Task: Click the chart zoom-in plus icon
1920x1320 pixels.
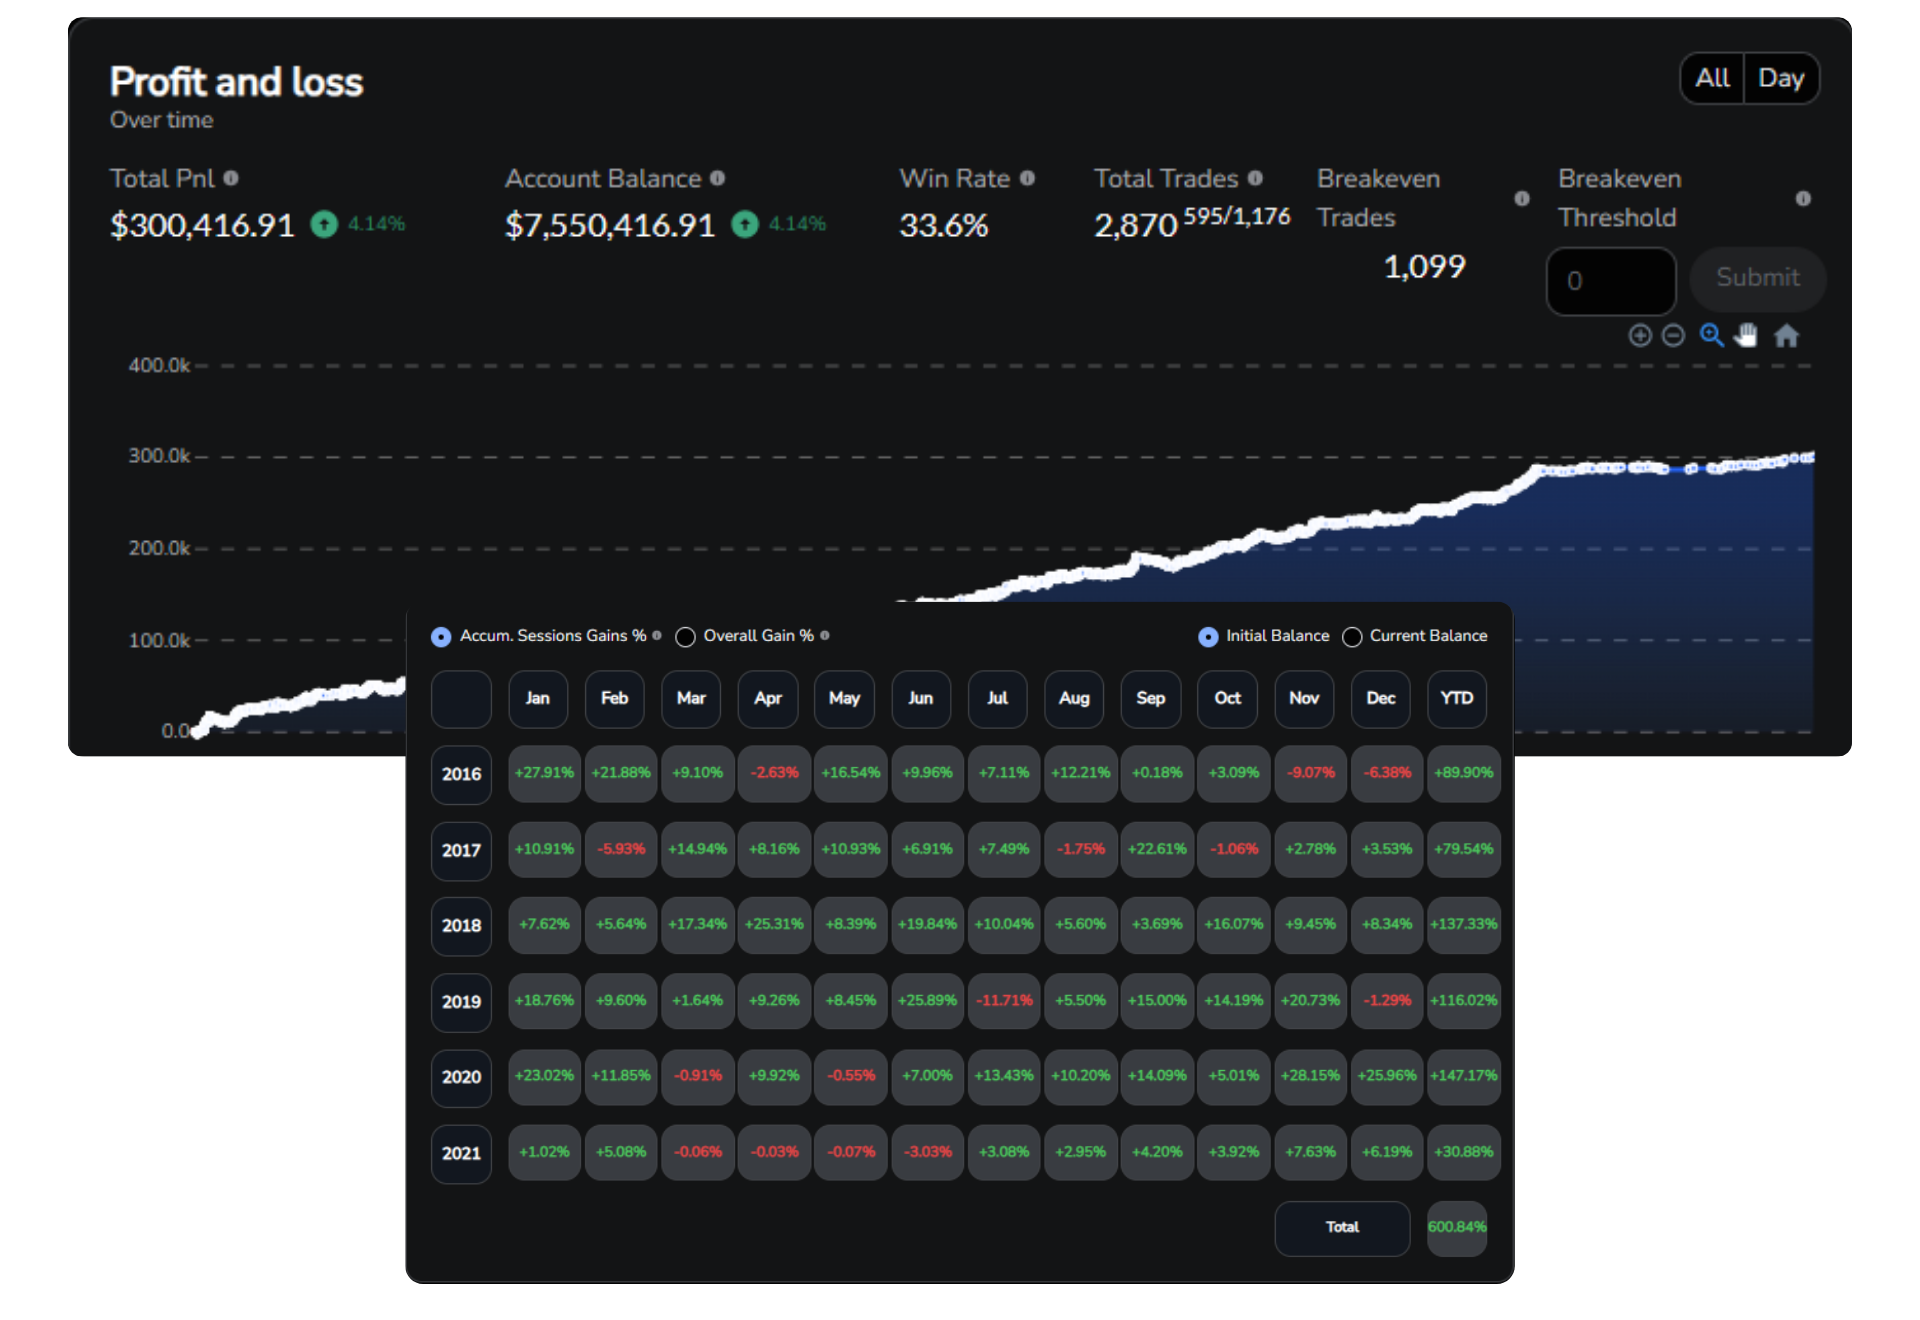Action: pyautogui.click(x=1639, y=336)
